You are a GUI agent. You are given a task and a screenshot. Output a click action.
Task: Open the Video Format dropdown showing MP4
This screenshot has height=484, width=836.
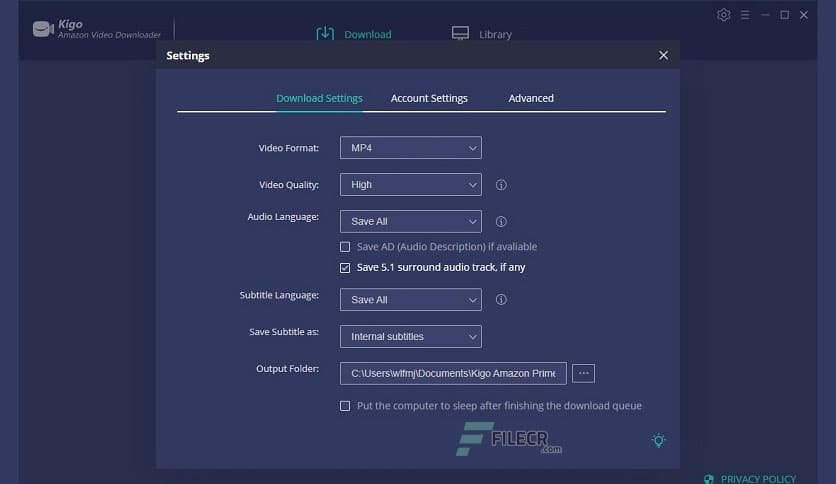pyautogui.click(x=411, y=148)
